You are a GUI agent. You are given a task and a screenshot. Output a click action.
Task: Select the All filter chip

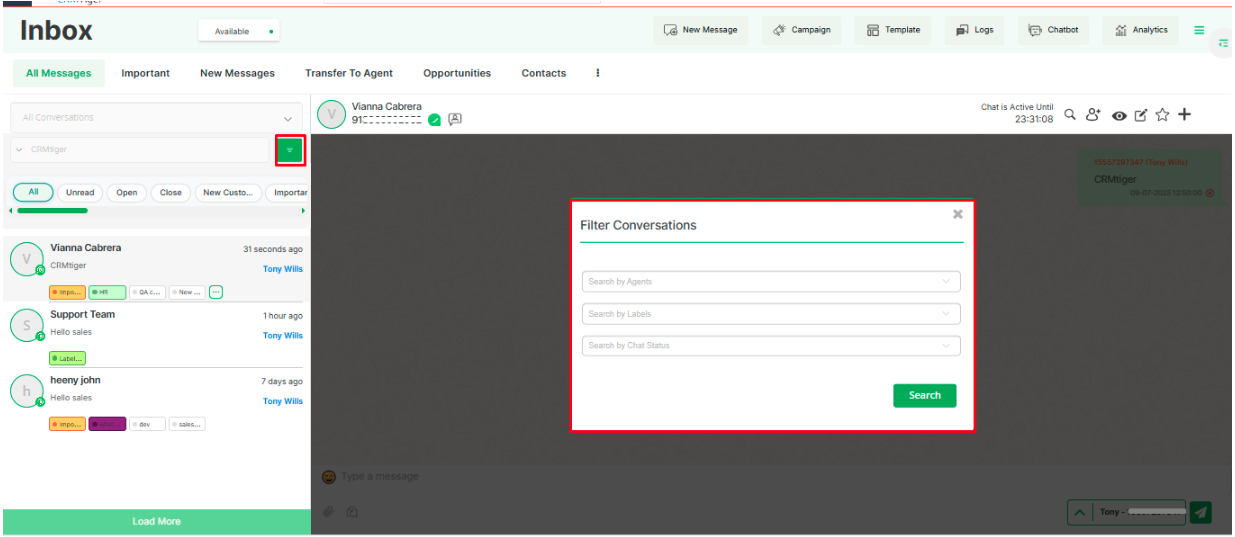tap(34, 192)
